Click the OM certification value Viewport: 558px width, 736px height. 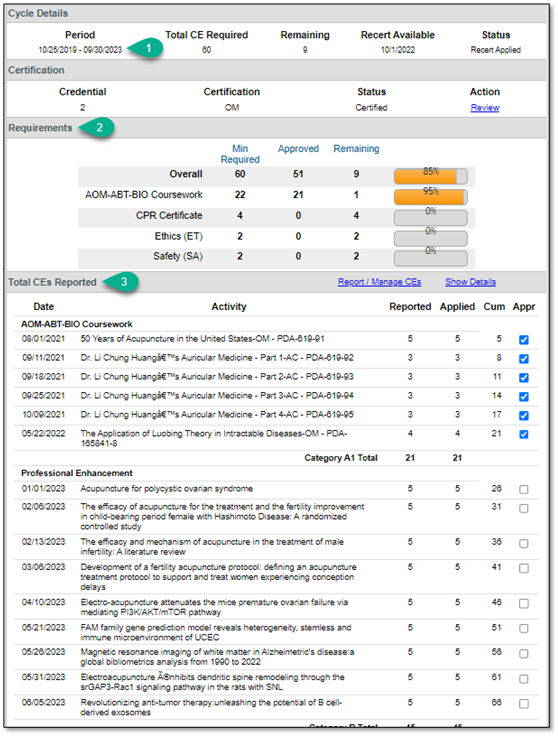(x=232, y=107)
